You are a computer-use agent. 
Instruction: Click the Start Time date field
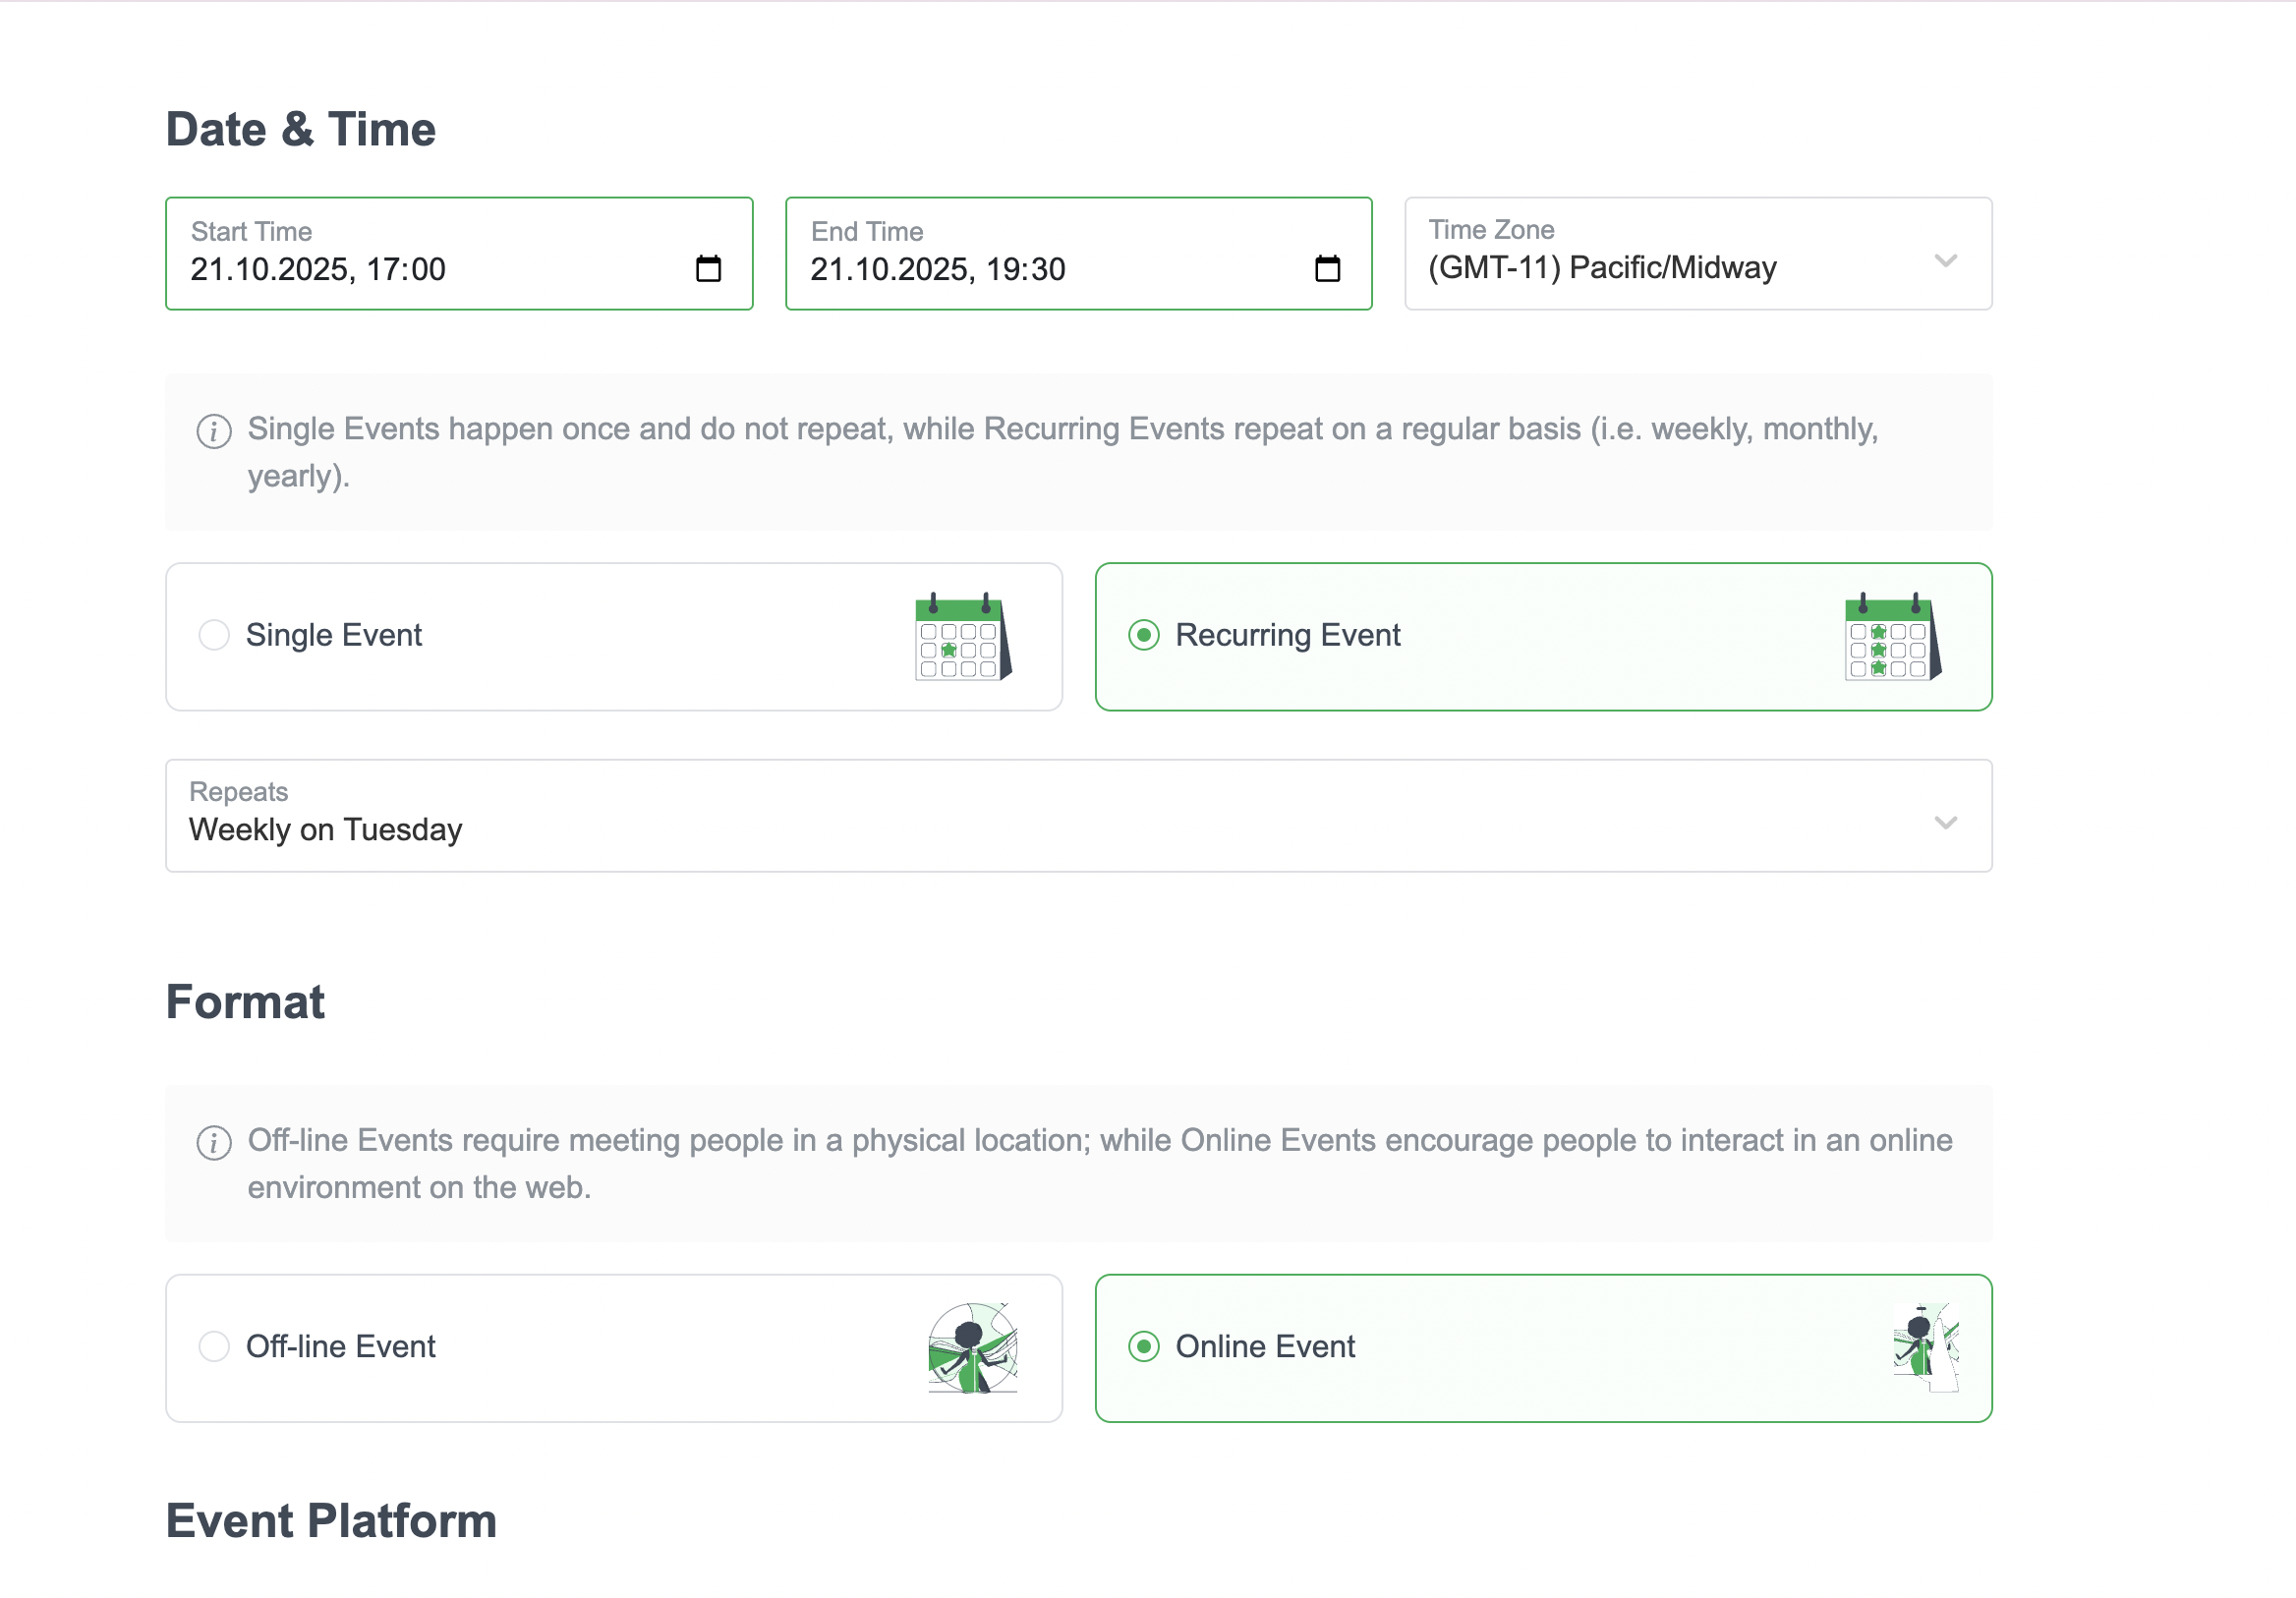(318, 269)
